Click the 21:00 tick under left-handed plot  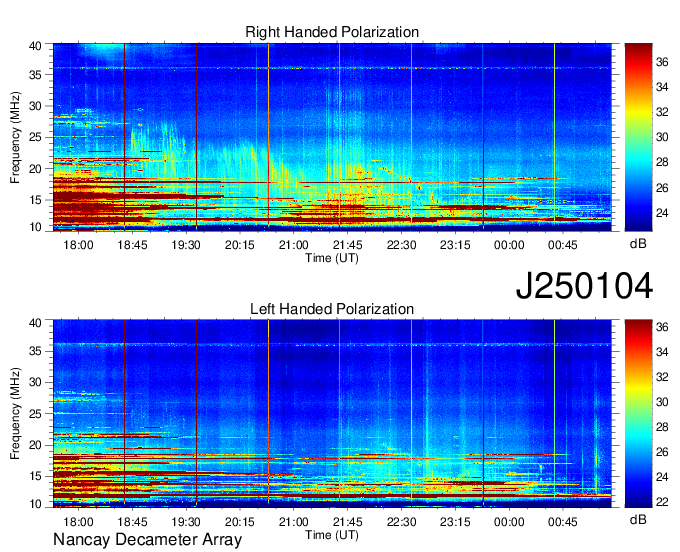[x=294, y=522]
